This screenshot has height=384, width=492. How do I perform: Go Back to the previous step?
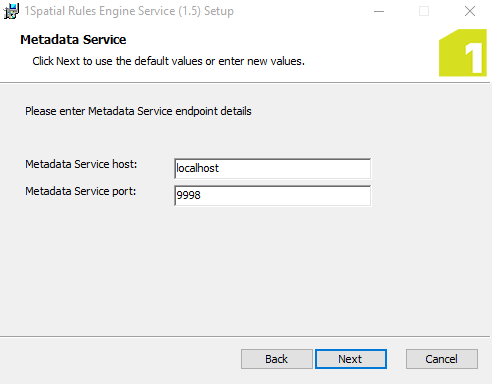tap(277, 359)
